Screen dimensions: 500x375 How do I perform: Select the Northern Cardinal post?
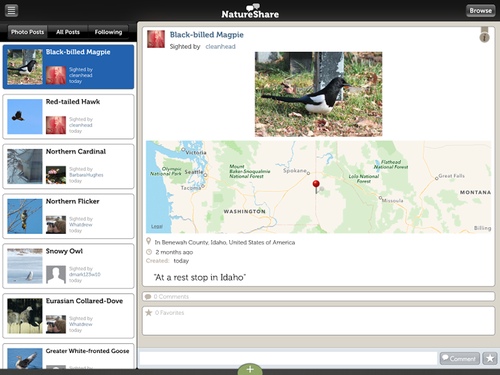tap(68, 166)
